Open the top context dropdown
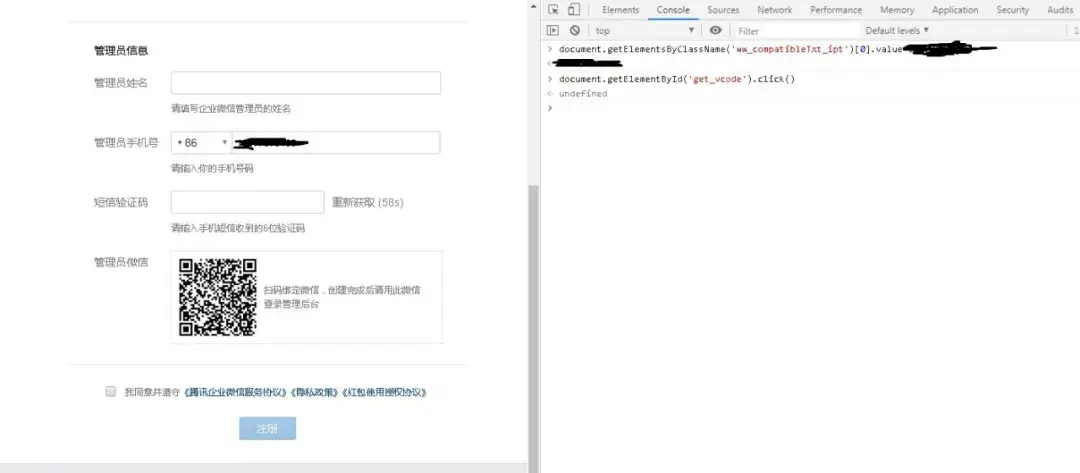Image resolution: width=1080 pixels, height=473 pixels. pos(645,30)
